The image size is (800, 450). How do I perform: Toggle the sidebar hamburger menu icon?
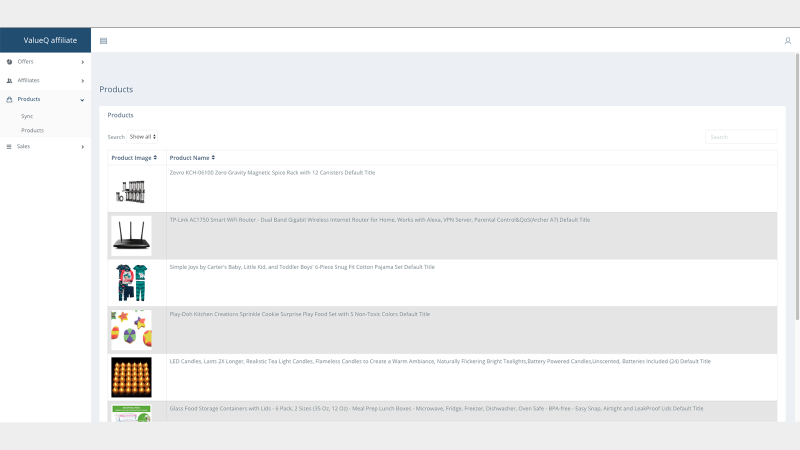click(104, 41)
